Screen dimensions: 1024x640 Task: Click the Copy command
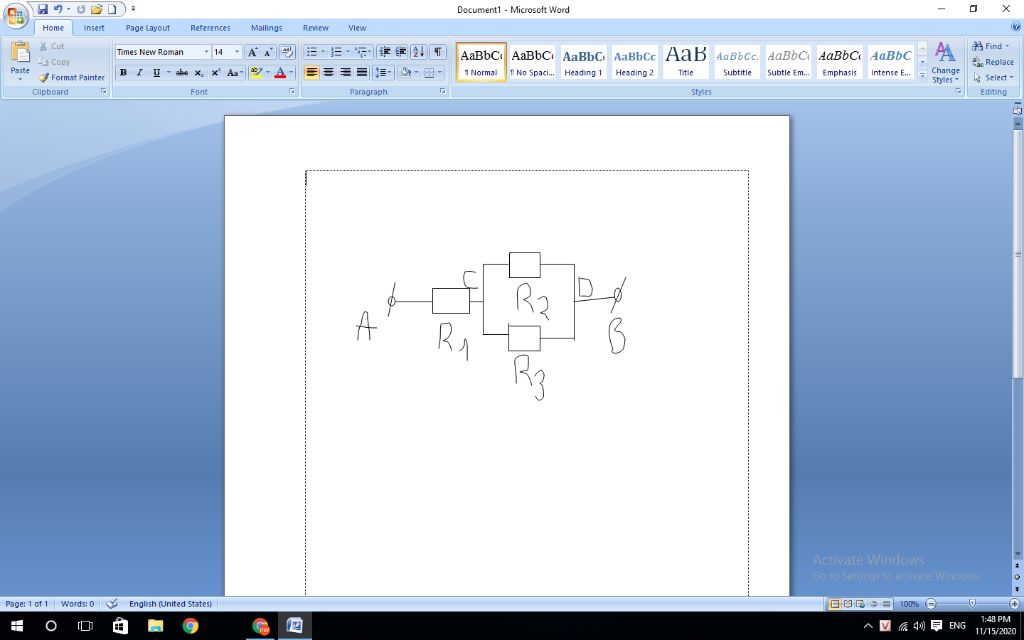[54, 62]
